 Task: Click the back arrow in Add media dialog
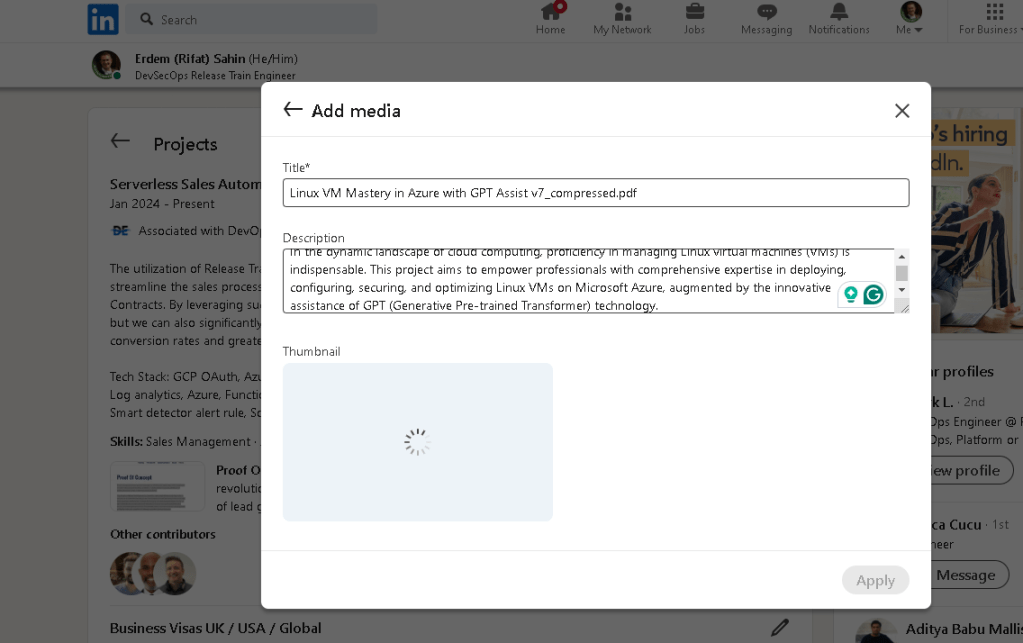[x=293, y=110]
